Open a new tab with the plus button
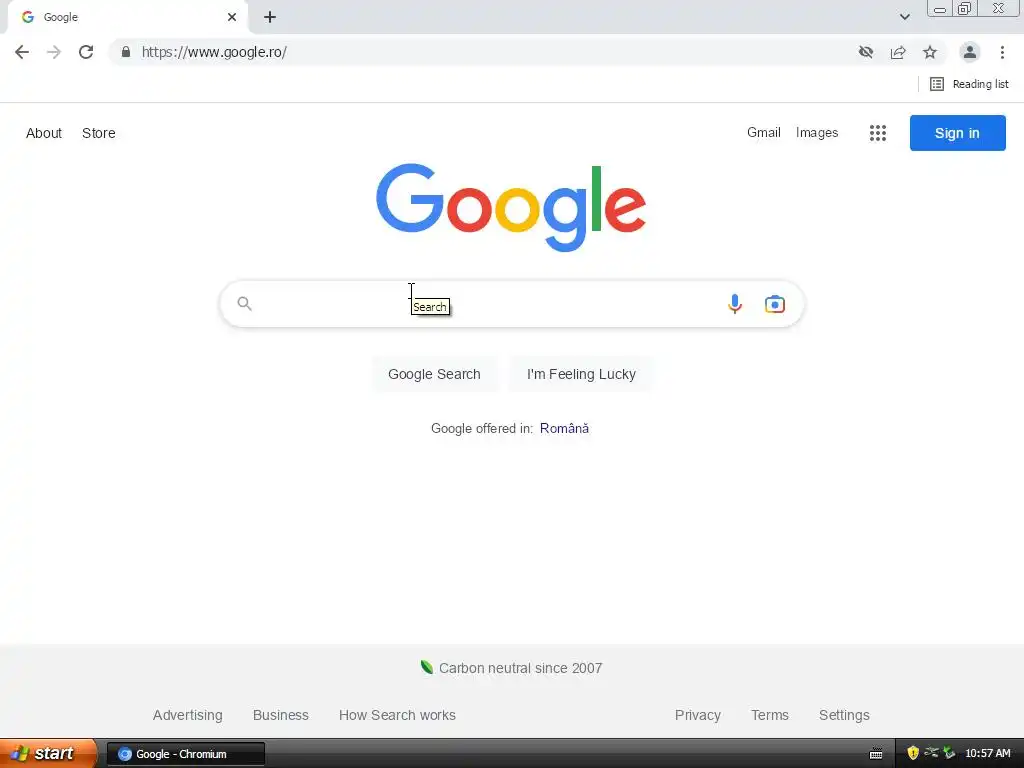 click(x=270, y=17)
